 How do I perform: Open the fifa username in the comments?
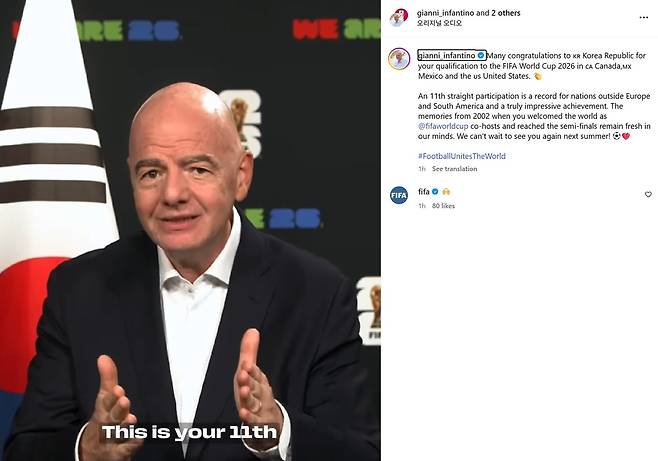423,192
